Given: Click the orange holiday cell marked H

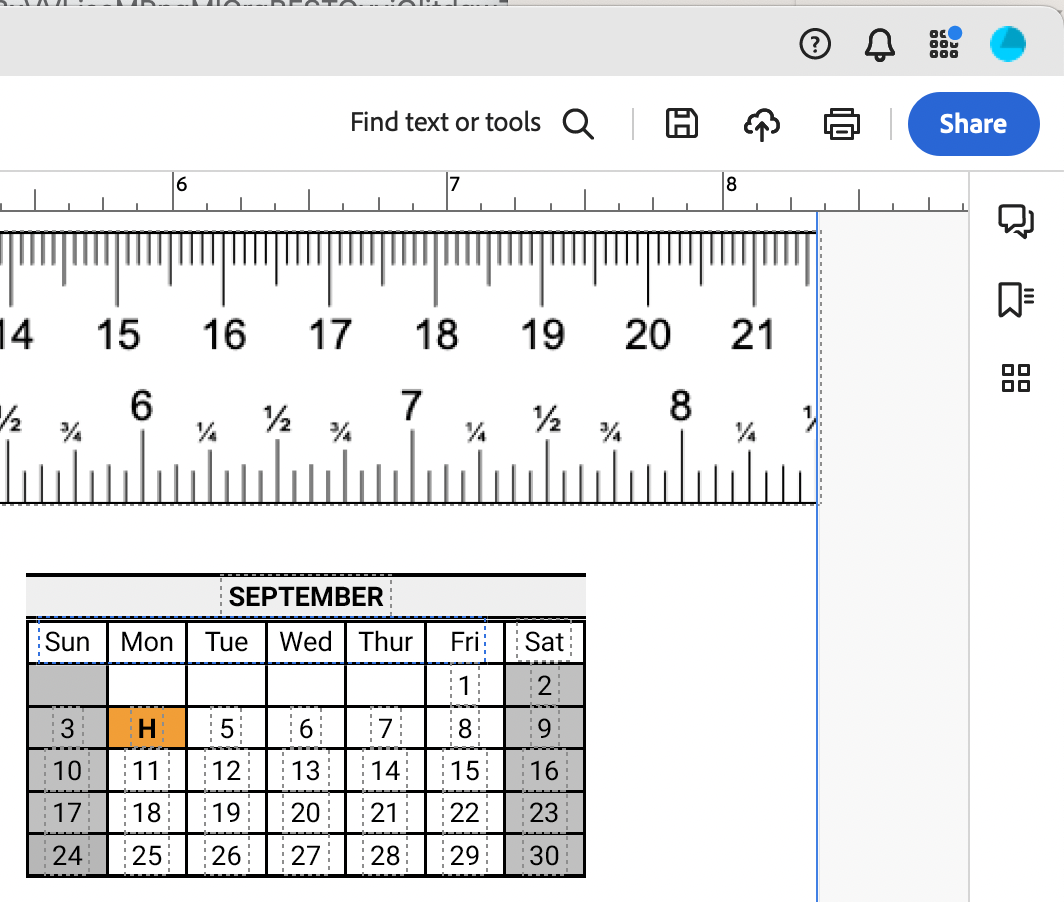Looking at the screenshot, I should (x=146, y=729).
